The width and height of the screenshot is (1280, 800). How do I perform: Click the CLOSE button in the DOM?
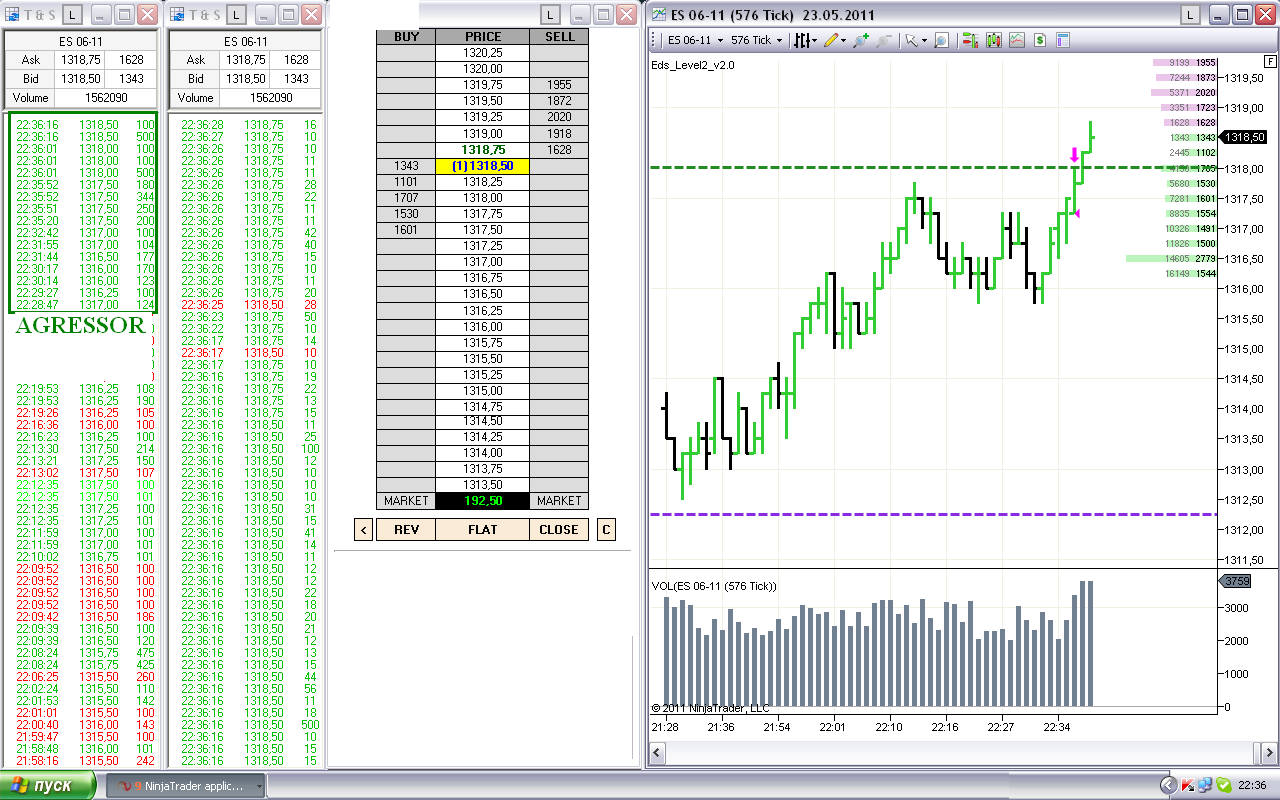click(x=559, y=530)
